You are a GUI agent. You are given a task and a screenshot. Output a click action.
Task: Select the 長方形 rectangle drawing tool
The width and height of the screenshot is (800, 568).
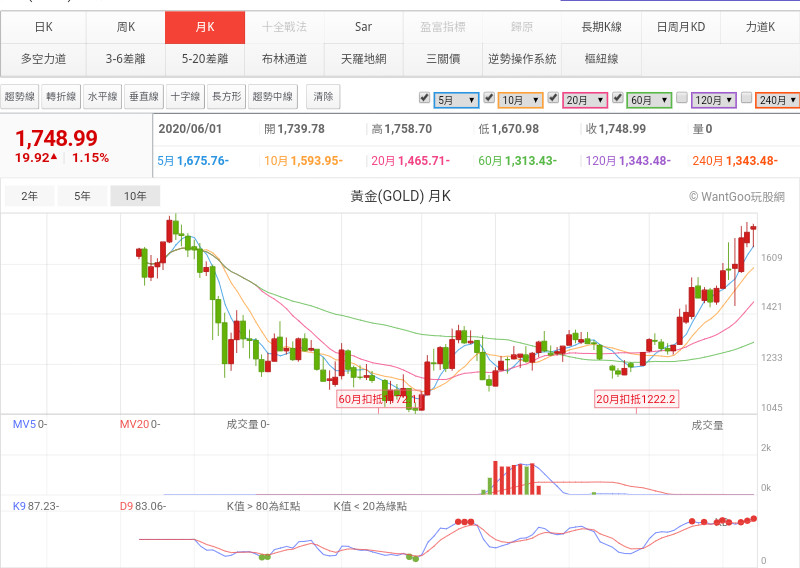pos(225,97)
